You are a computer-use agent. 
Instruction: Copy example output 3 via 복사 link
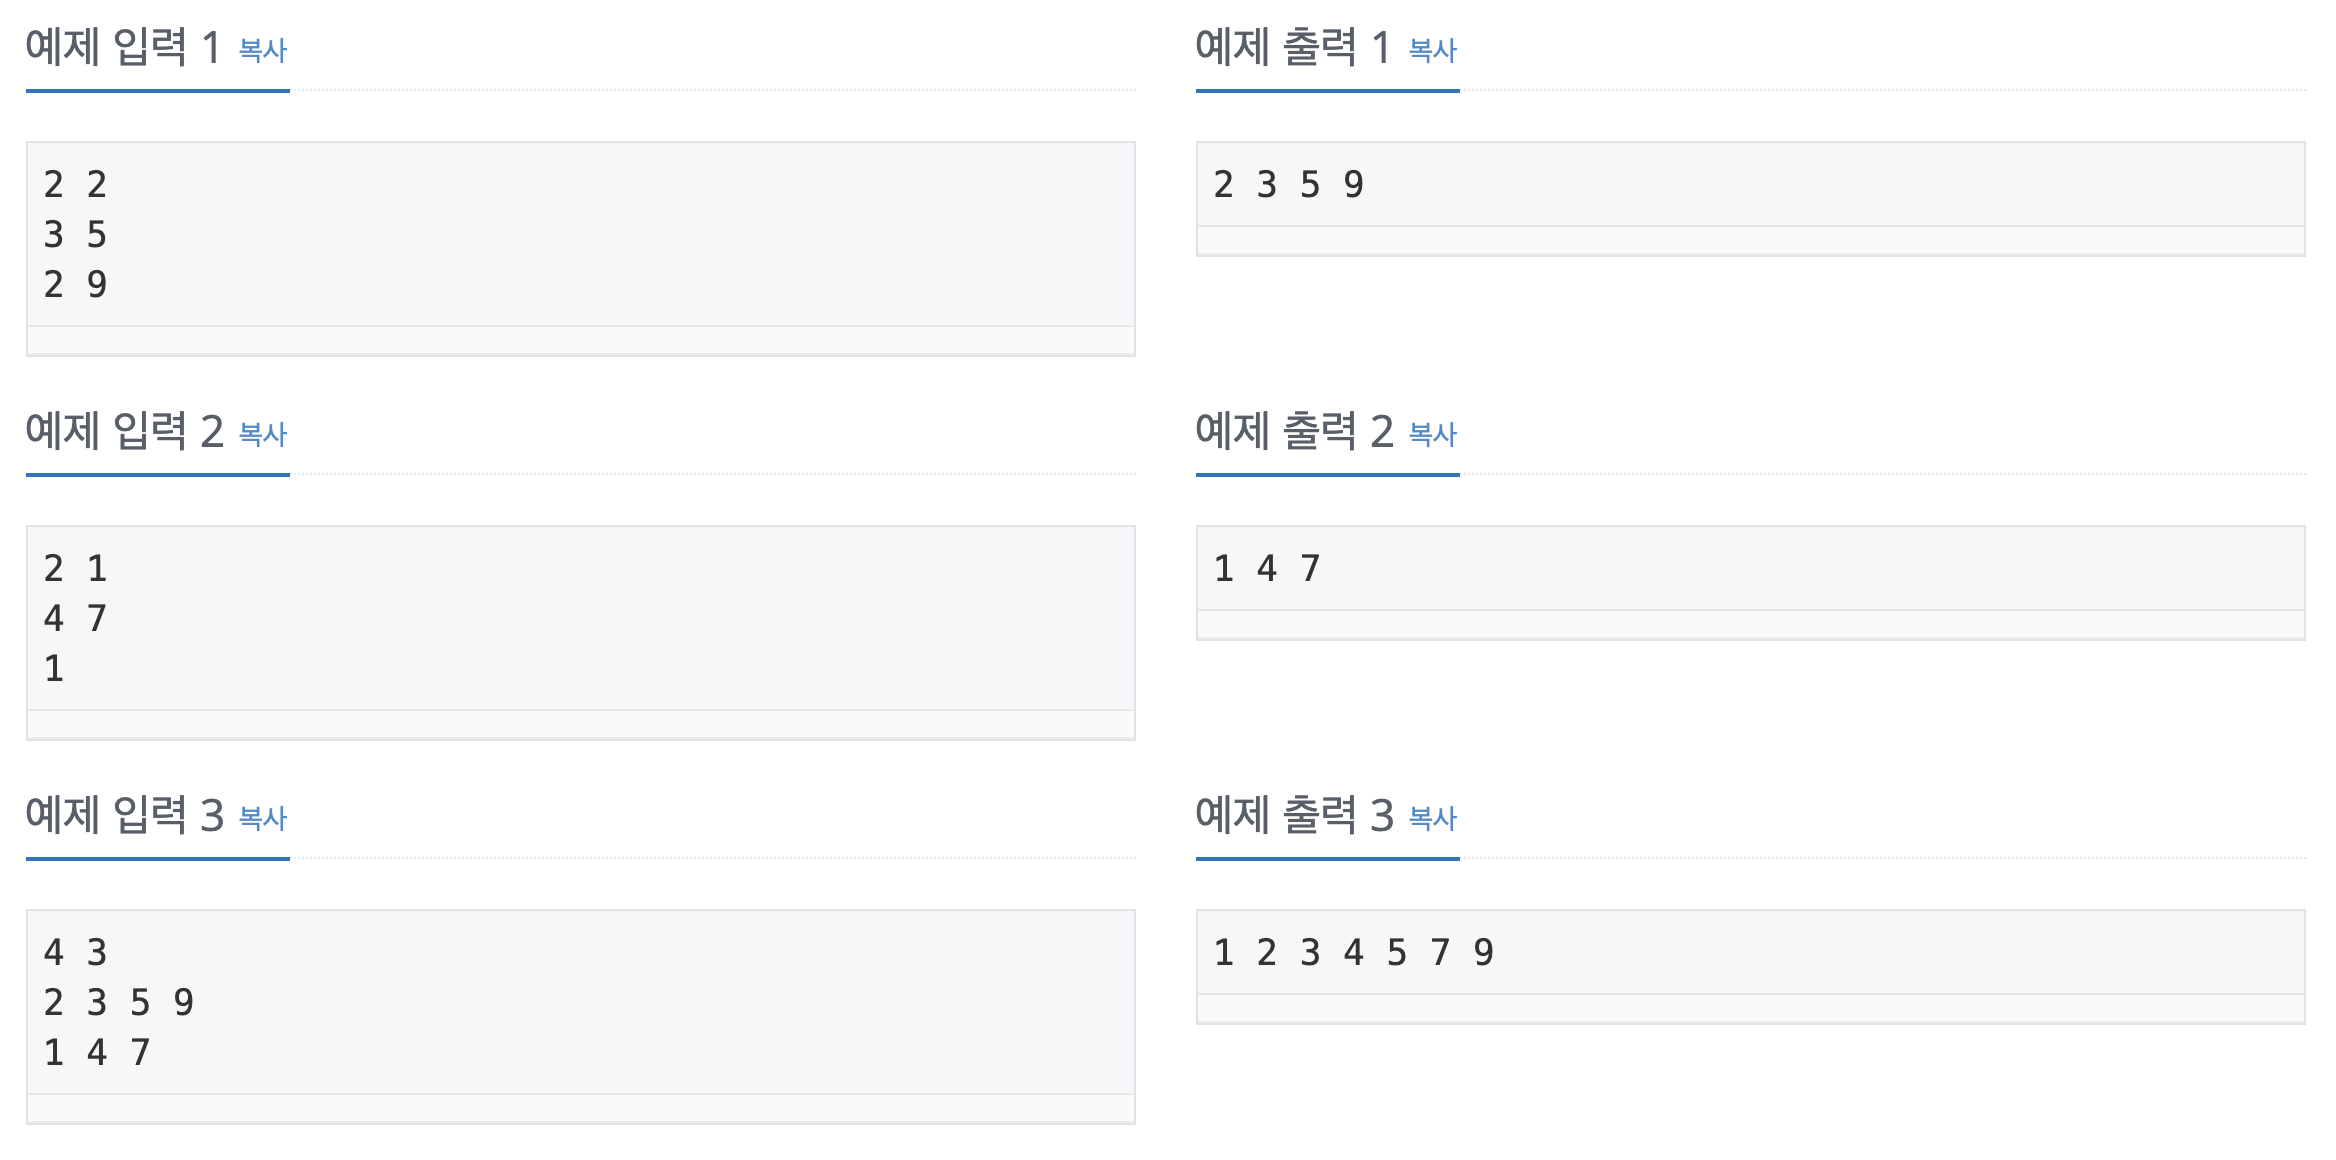(x=1433, y=818)
